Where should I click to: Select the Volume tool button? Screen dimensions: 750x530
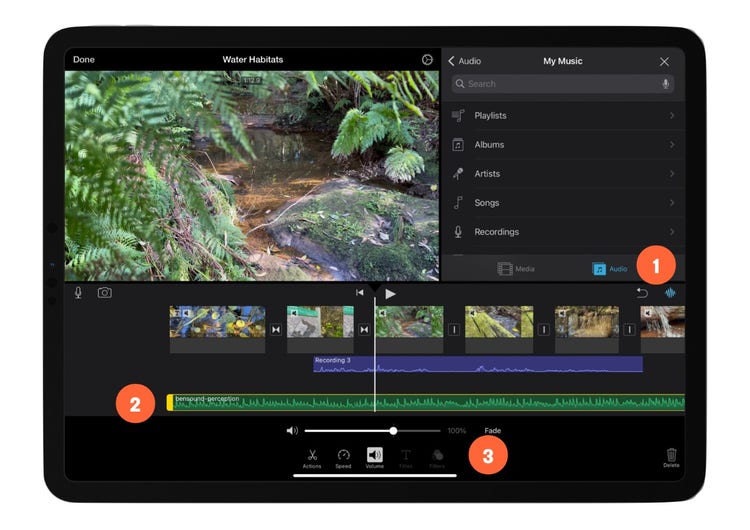click(375, 457)
